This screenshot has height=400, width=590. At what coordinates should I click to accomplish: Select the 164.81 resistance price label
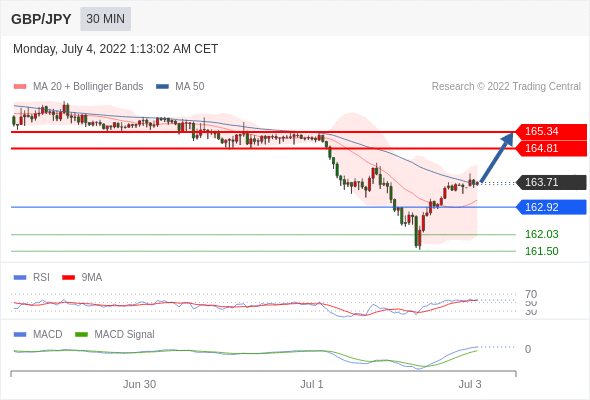point(551,148)
